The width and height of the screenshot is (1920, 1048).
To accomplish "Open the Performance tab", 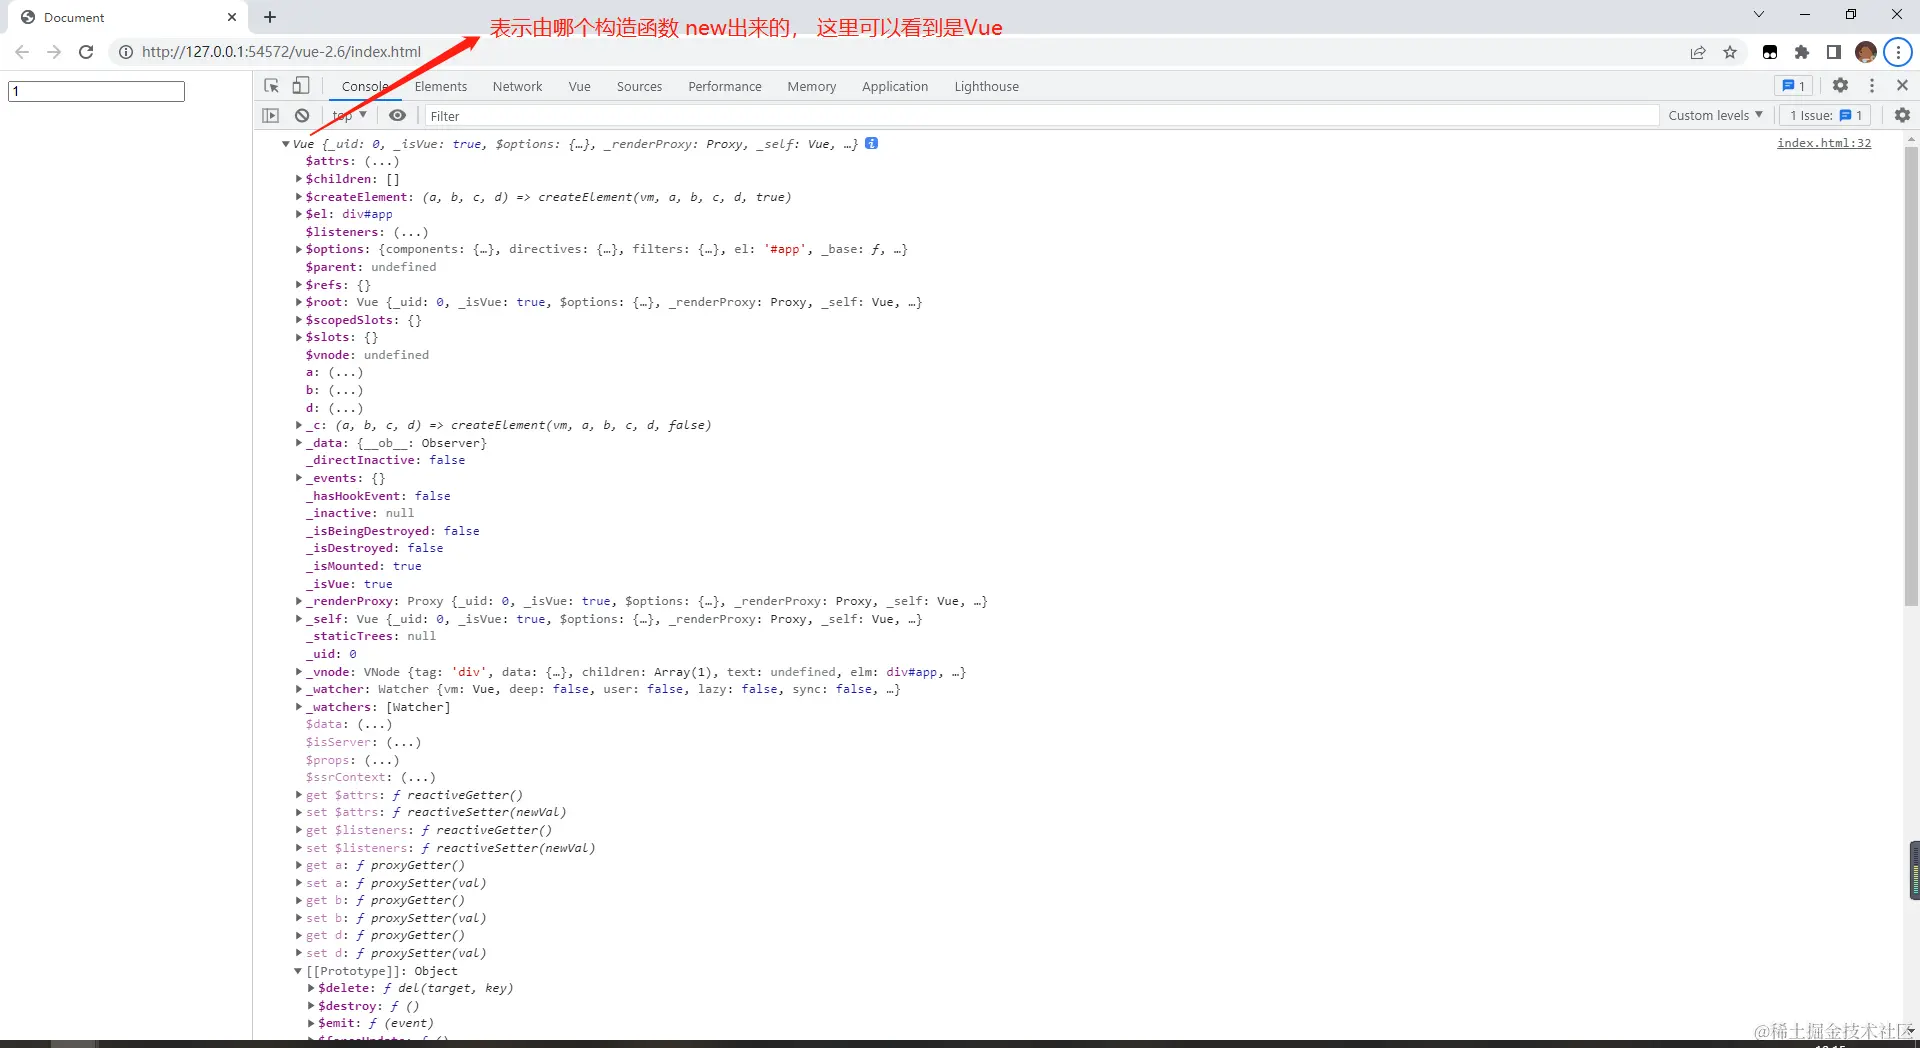I will tap(725, 87).
